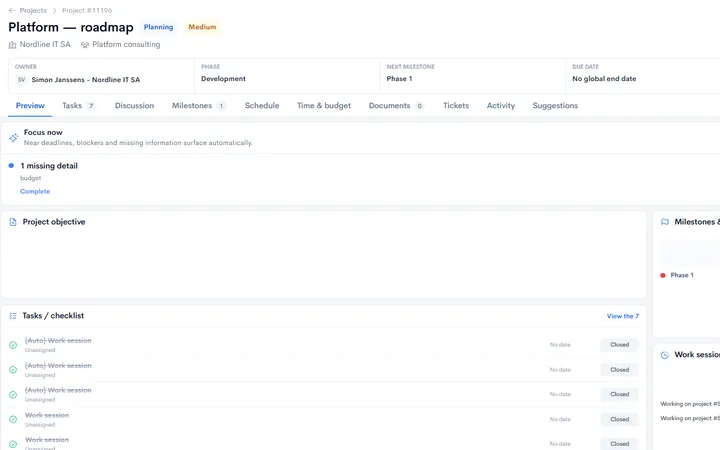Toggle the first (Auto) Work session checkmark
The height and width of the screenshot is (450, 720).
tap(13, 345)
